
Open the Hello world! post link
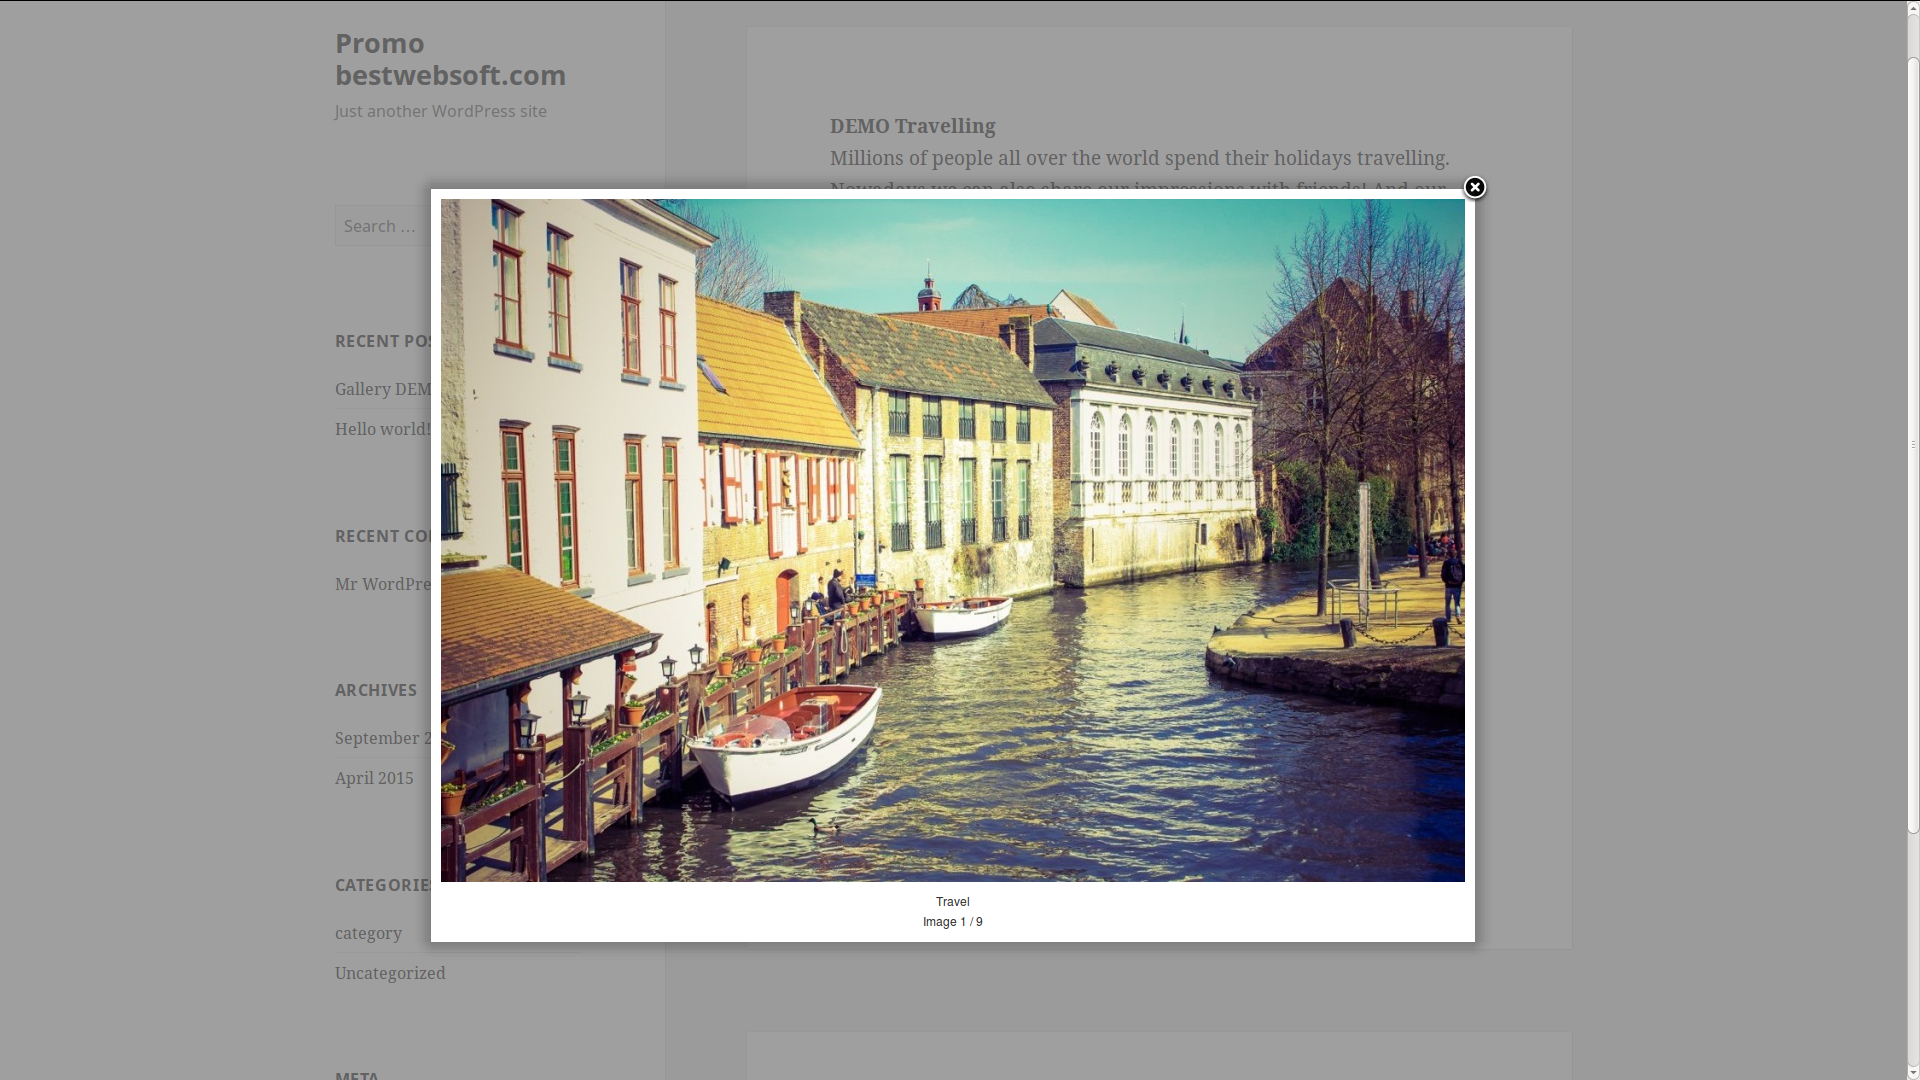(x=383, y=429)
